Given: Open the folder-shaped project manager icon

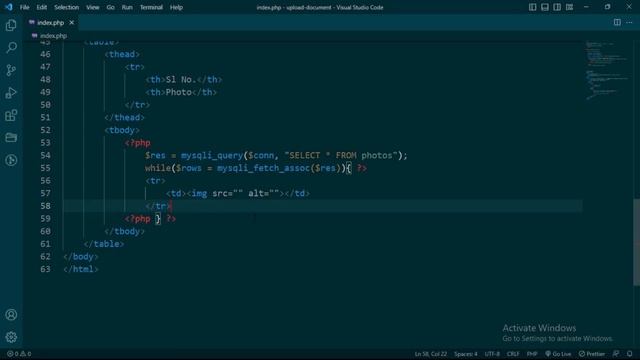Looking at the screenshot, I should [11, 138].
